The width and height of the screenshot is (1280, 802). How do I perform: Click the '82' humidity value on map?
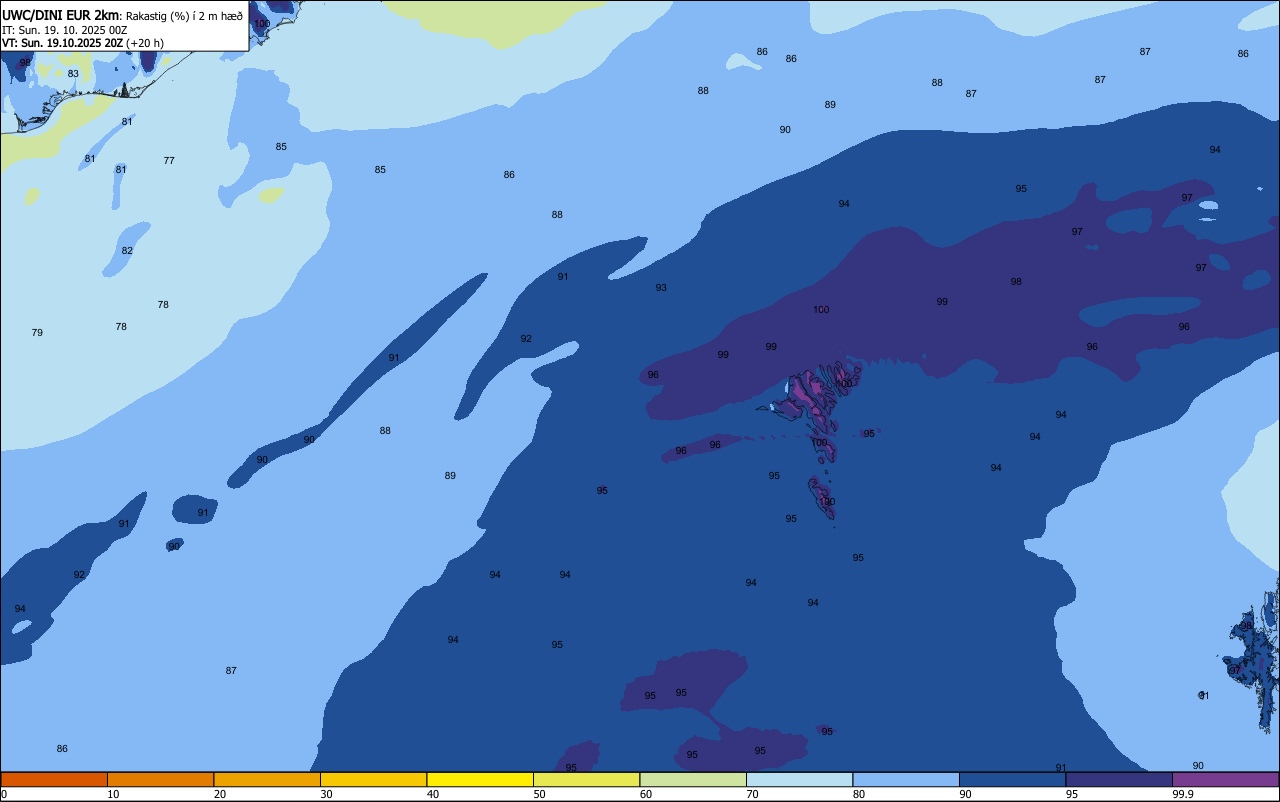[127, 250]
